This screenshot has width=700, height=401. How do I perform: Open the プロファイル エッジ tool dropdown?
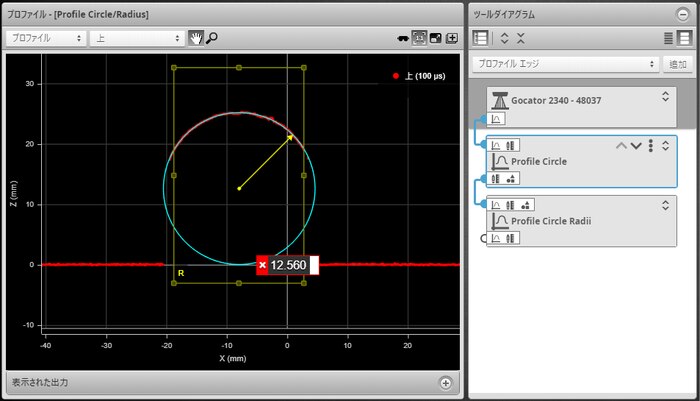(565, 63)
